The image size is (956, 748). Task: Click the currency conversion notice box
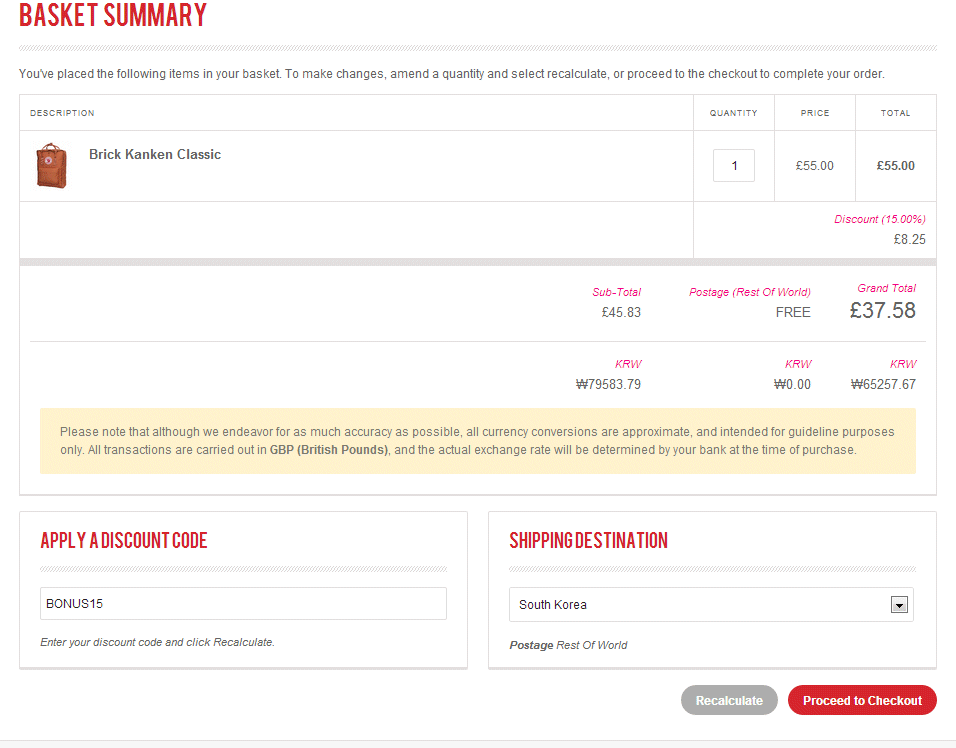point(477,441)
